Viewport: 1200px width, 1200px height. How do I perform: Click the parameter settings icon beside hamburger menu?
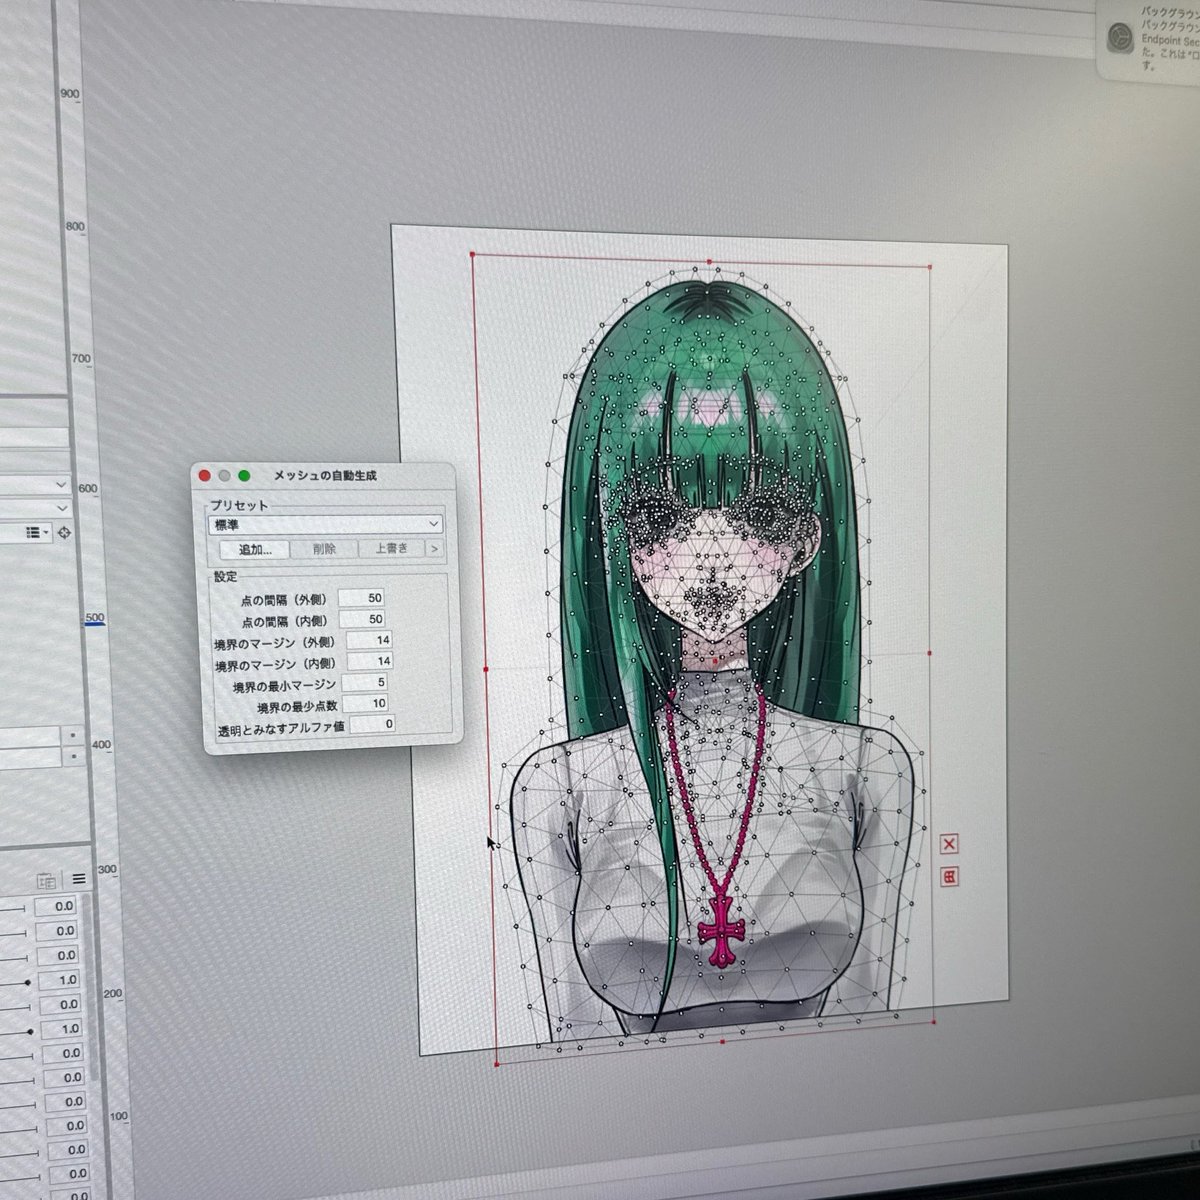coord(46,881)
